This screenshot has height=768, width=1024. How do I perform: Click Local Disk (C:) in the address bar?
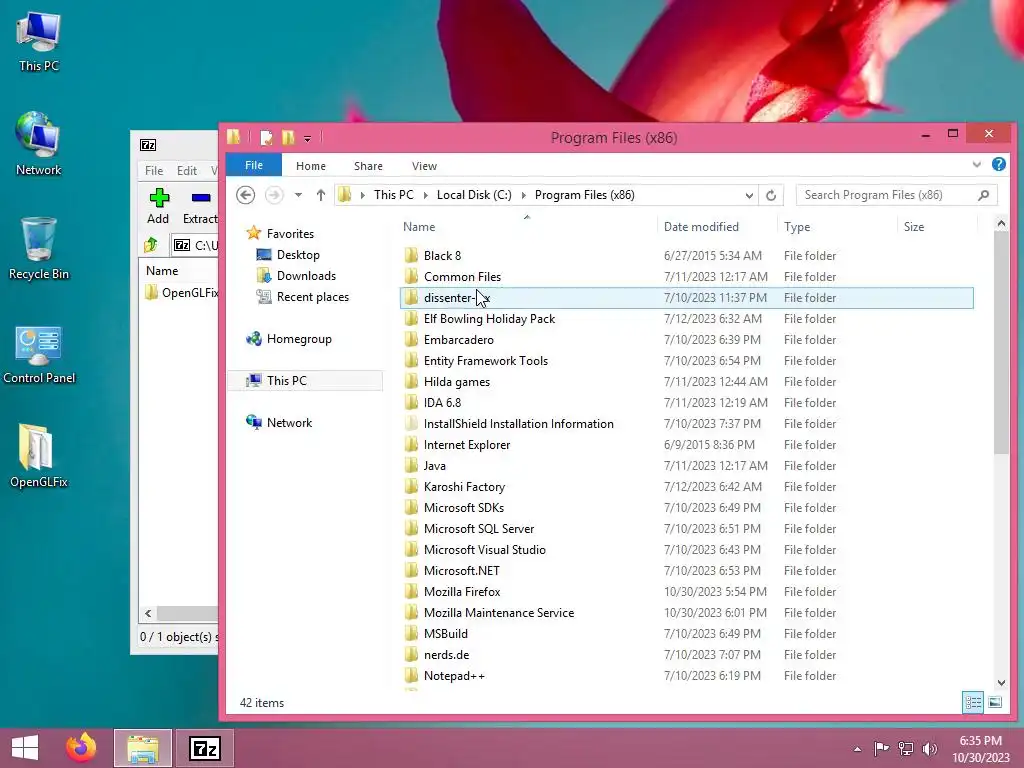click(x=474, y=195)
